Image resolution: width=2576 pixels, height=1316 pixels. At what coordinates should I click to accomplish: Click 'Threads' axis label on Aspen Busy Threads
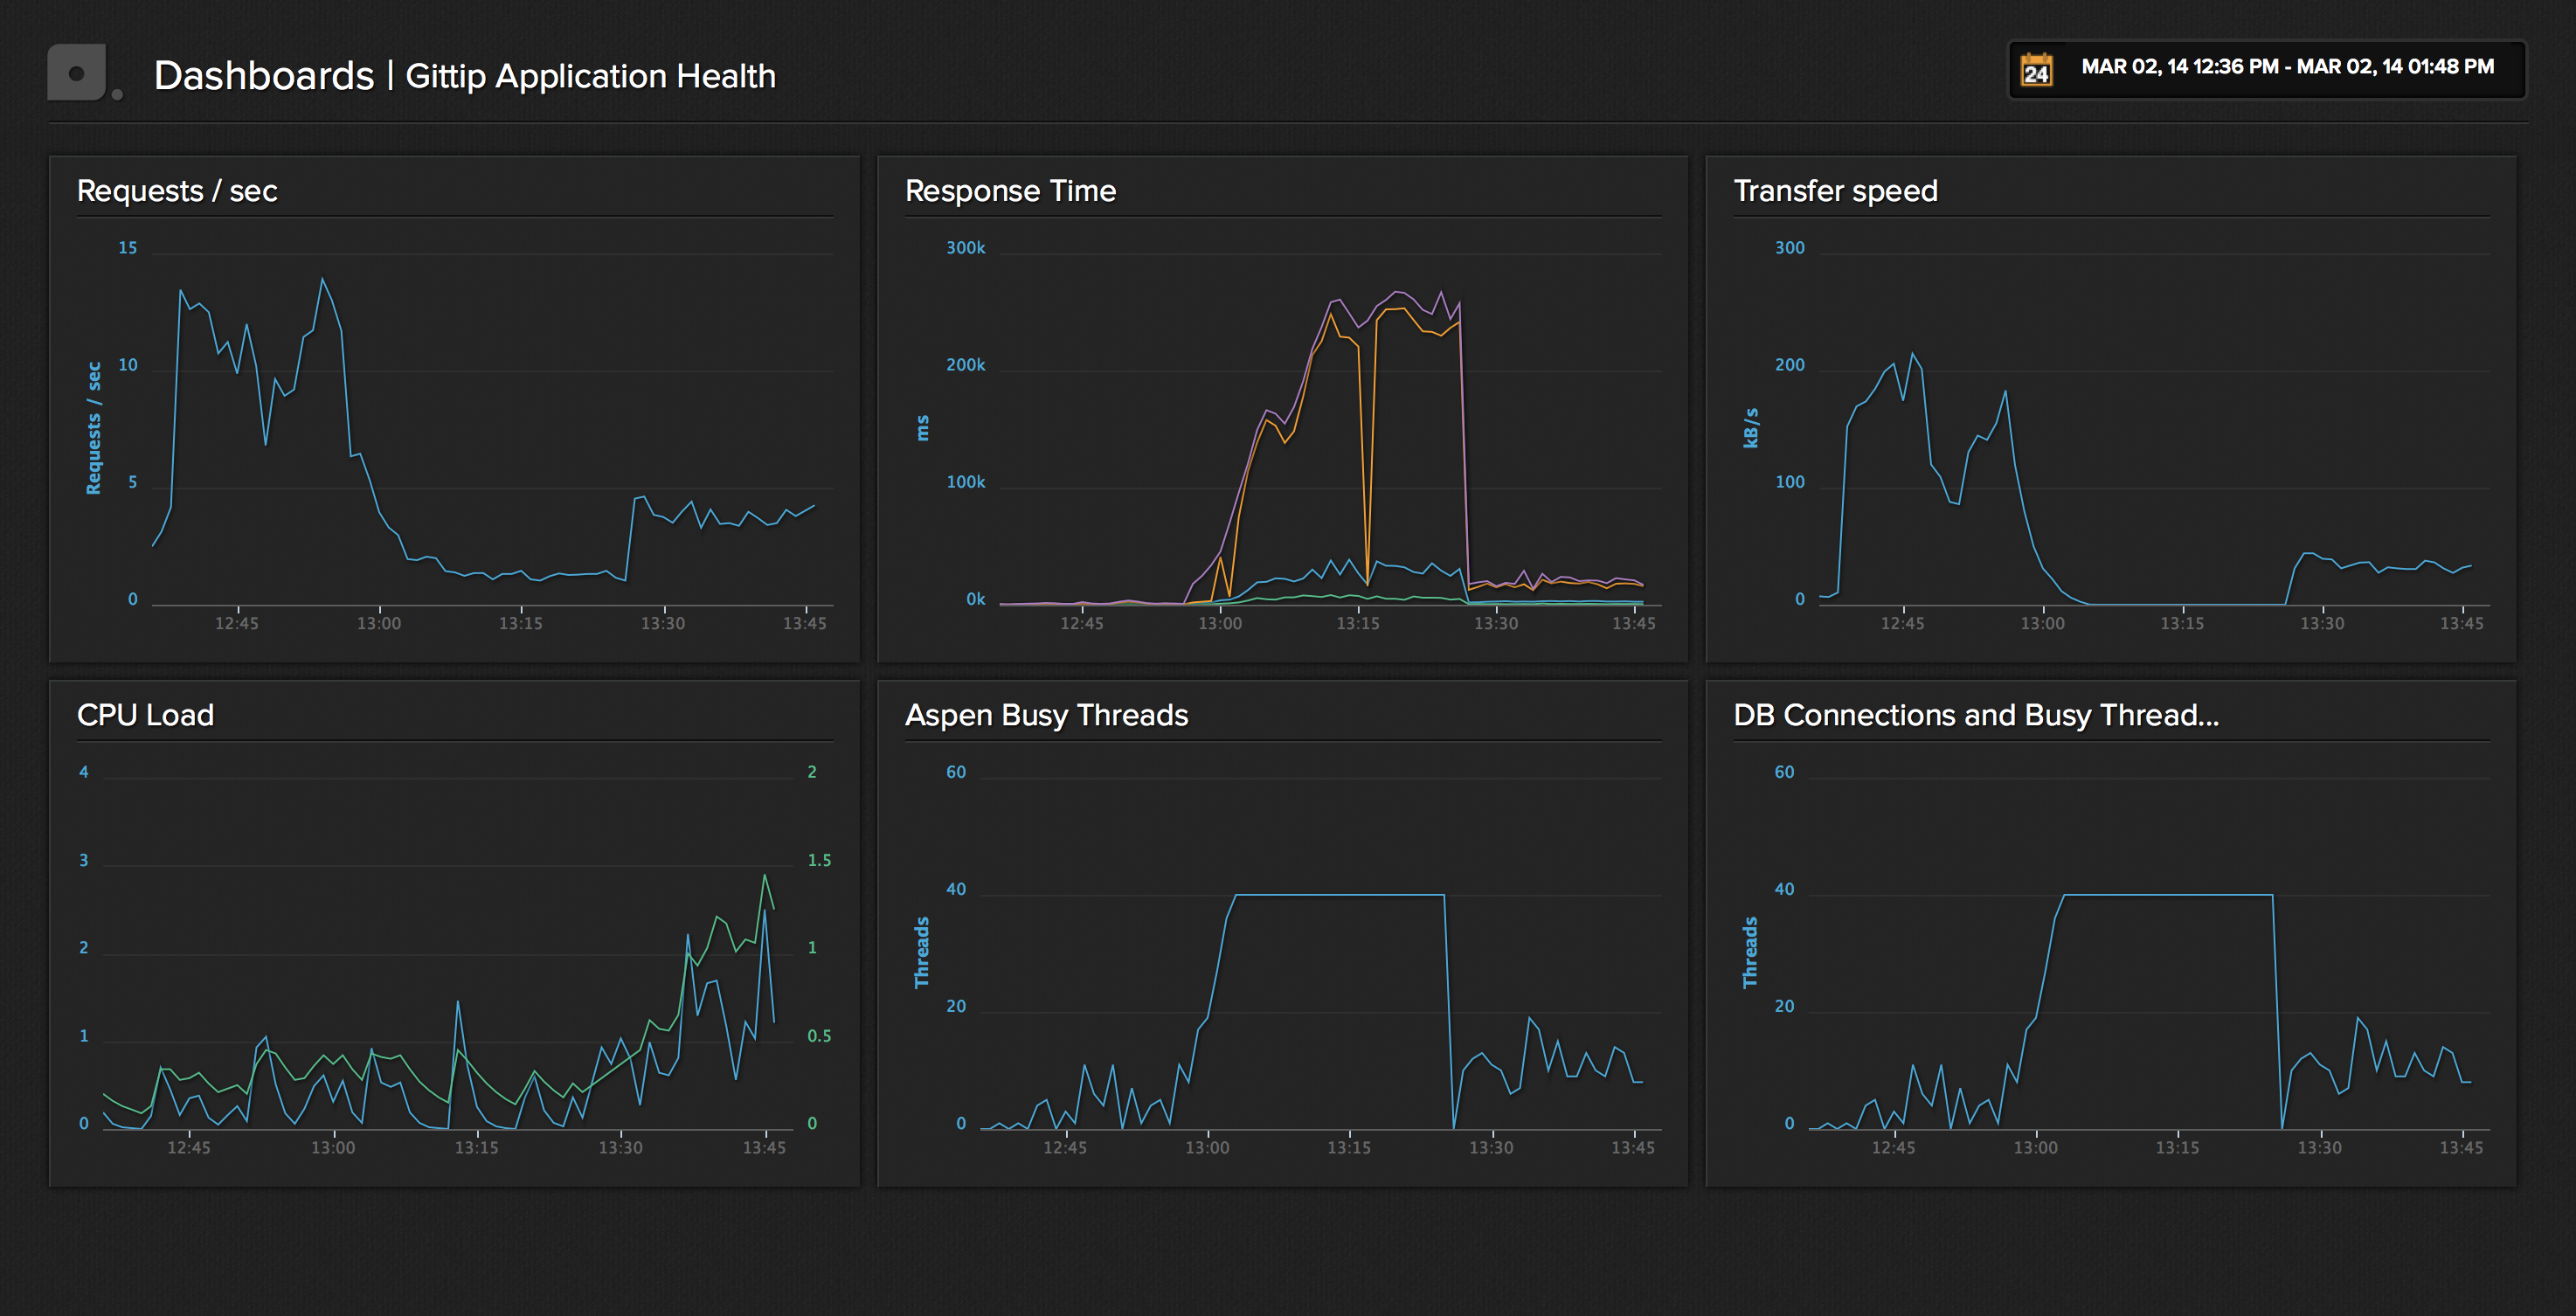click(x=922, y=952)
